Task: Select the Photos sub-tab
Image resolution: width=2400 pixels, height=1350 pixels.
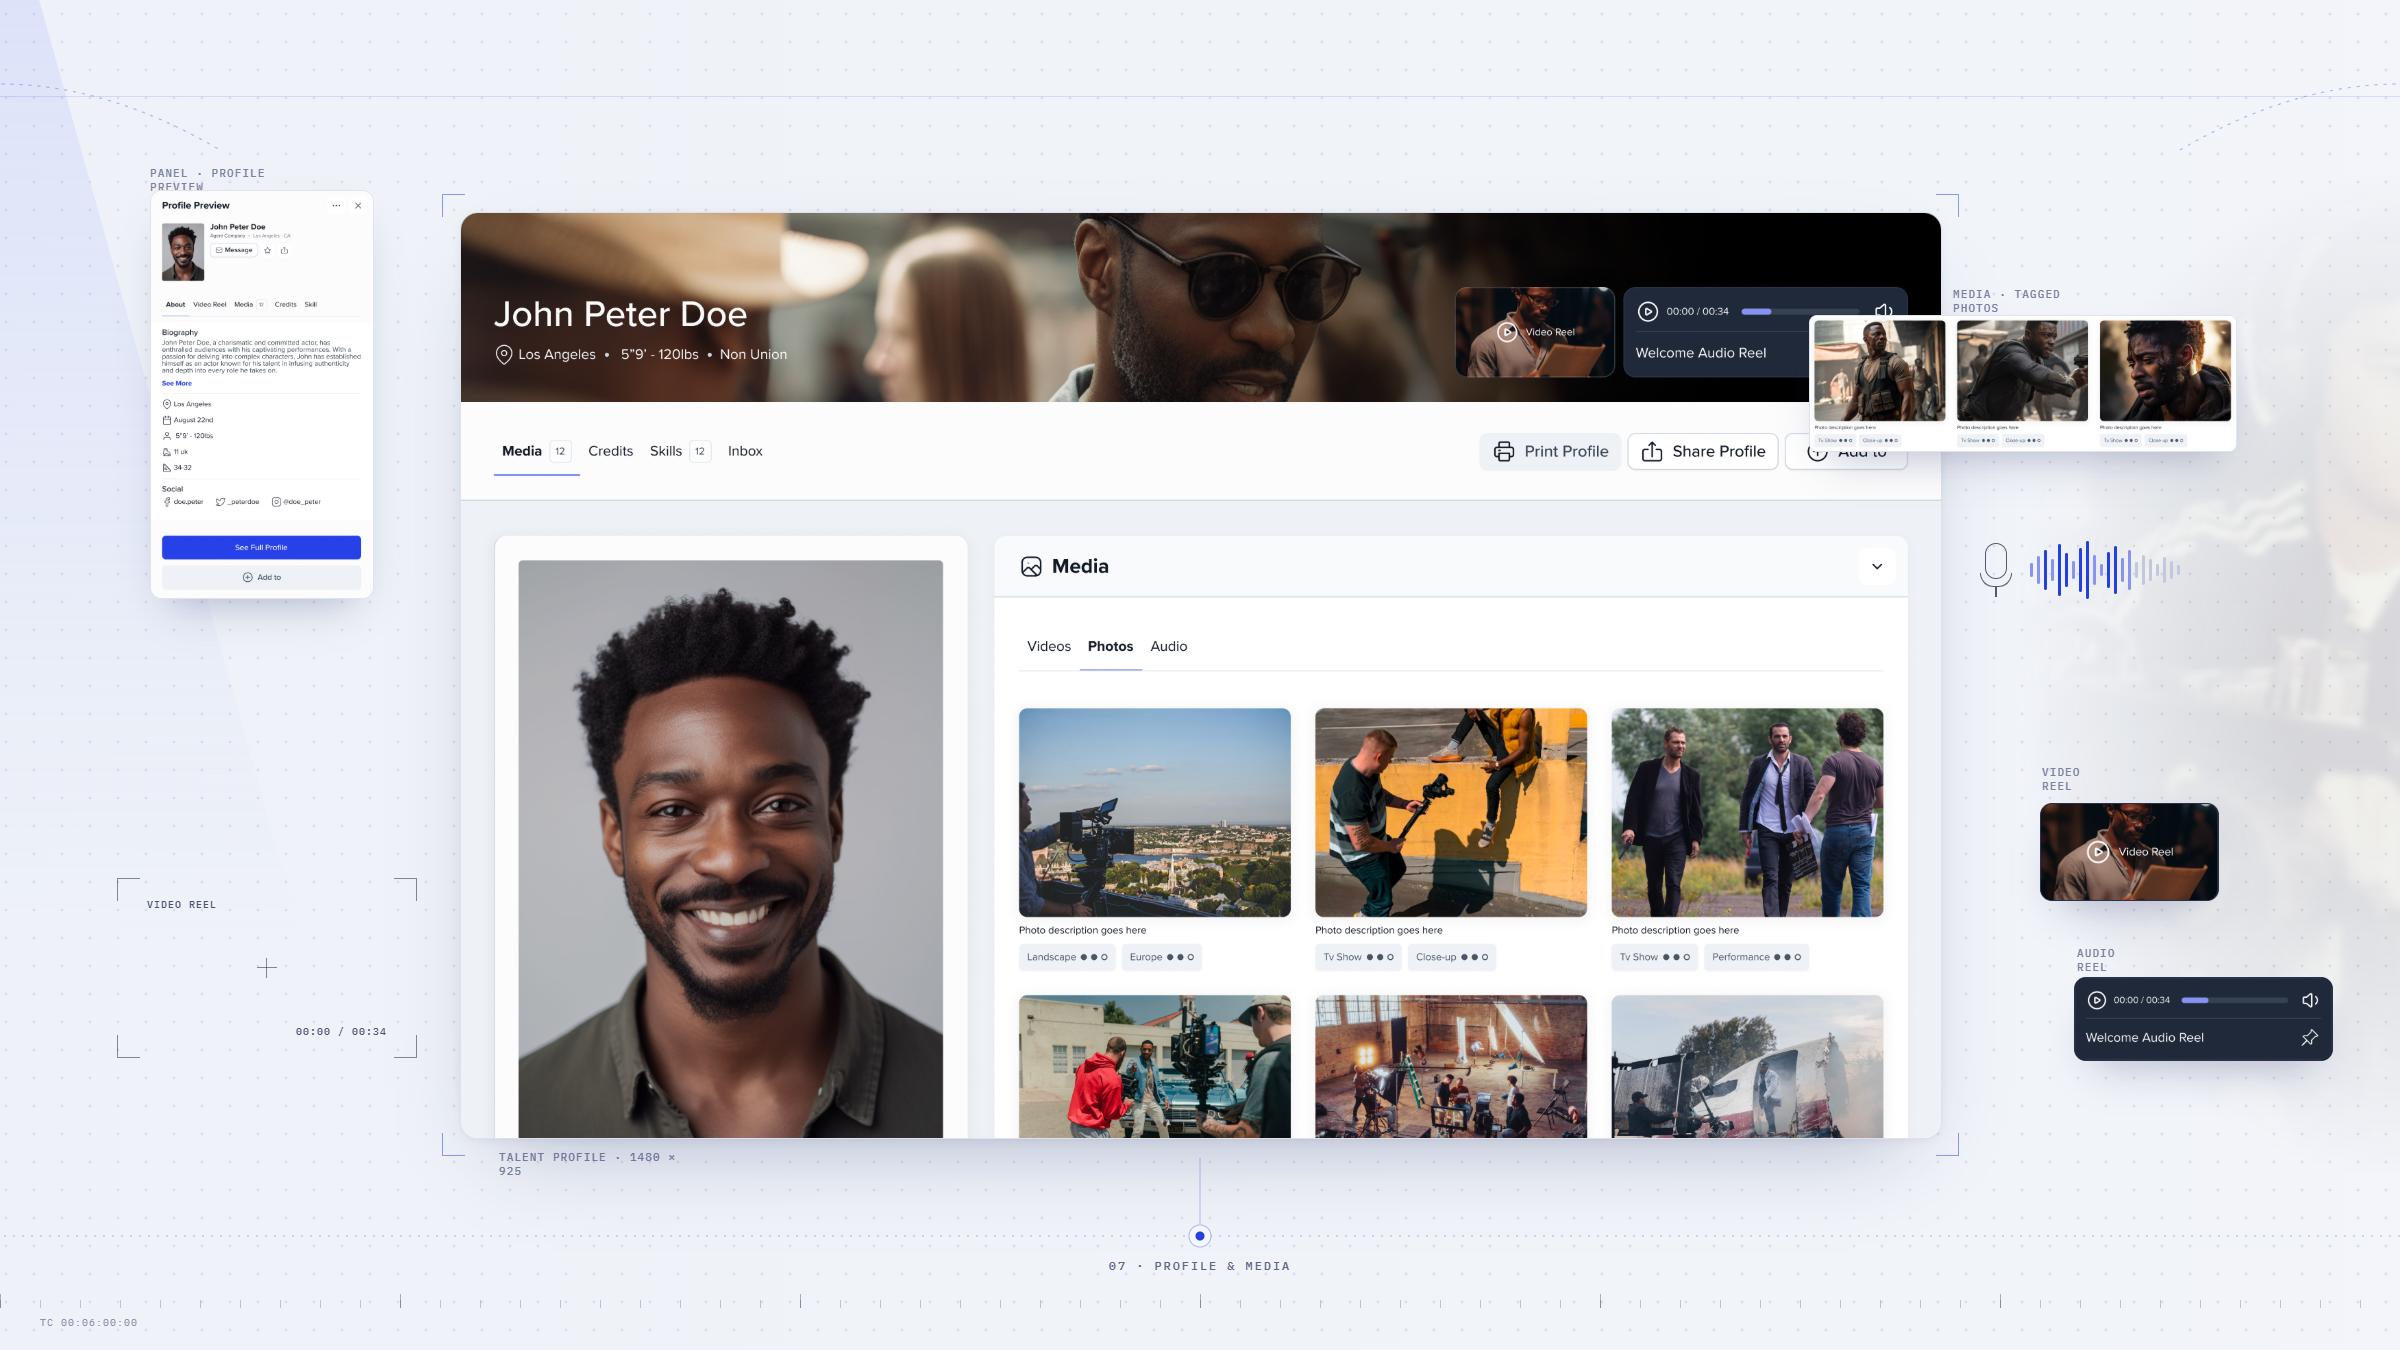Action: (x=1110, y=647)
